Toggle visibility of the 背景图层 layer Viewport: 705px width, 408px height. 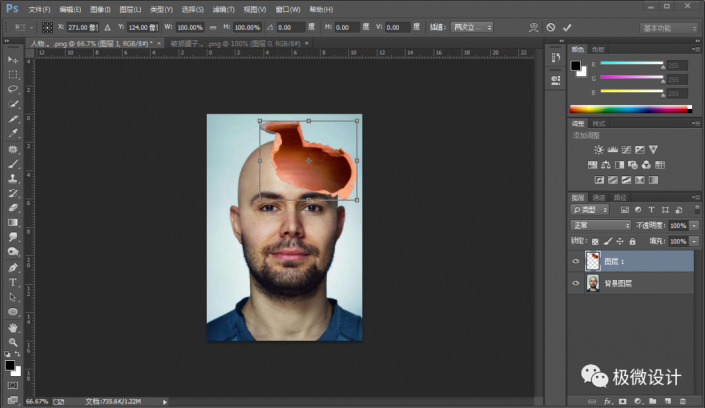(x=575, y=284)
